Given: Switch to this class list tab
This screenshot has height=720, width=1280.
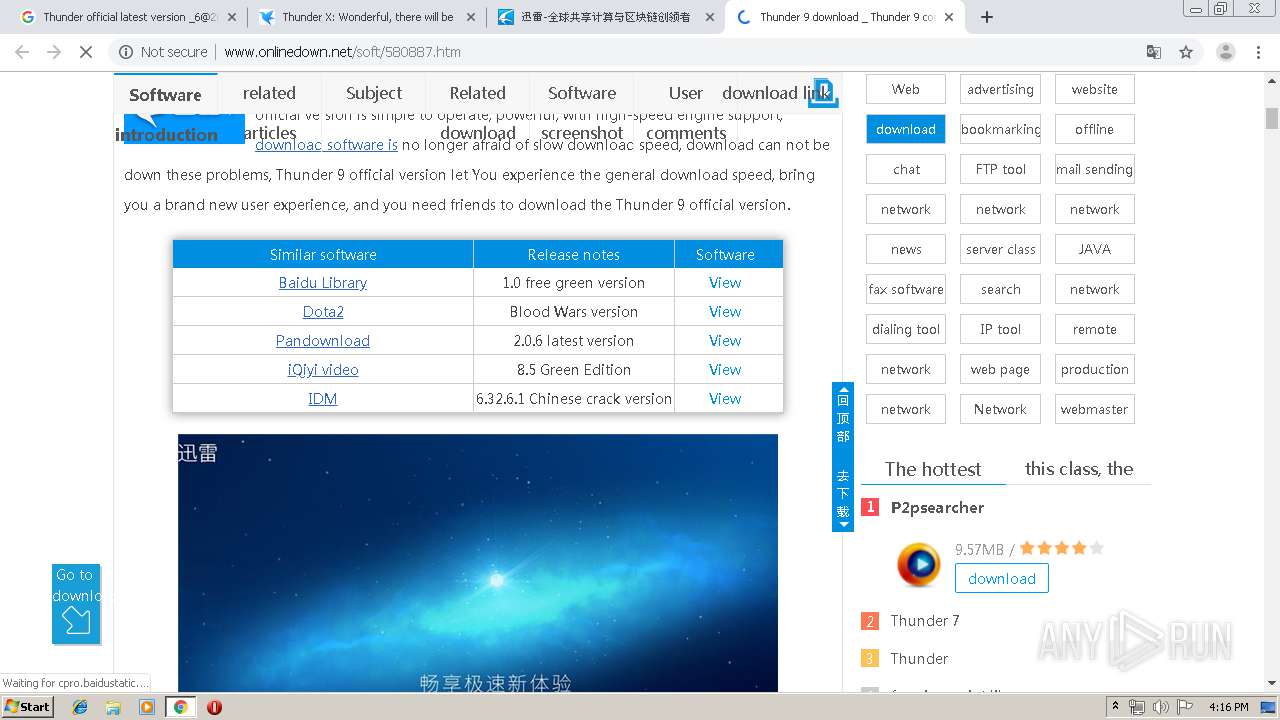Looking at the screenshot, I should (x=1079, y=469).
